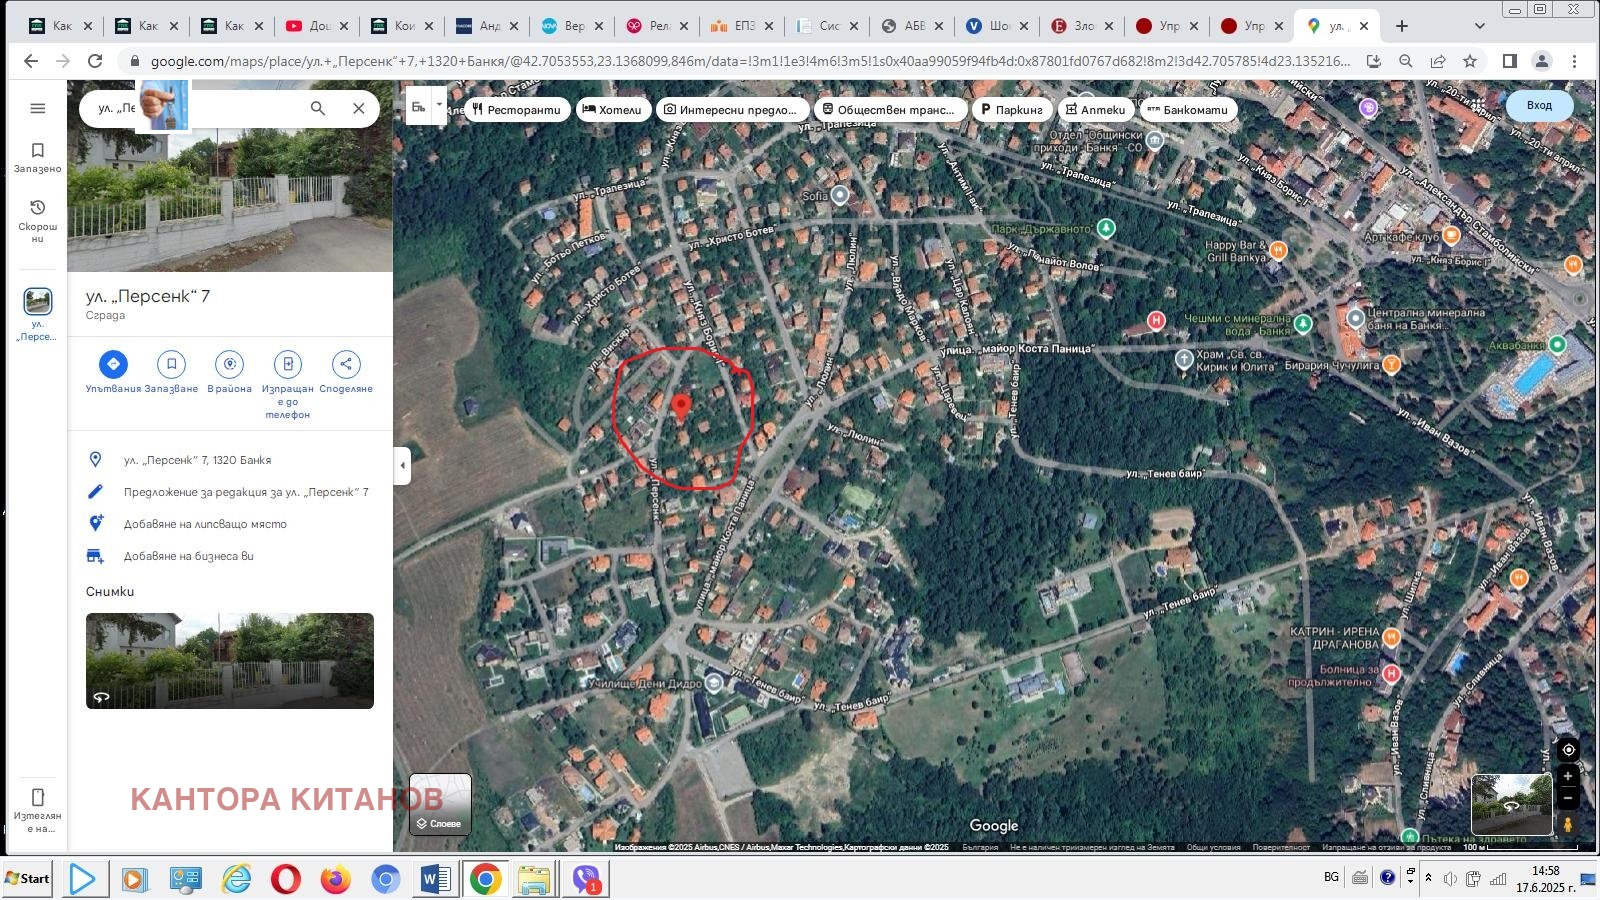
Task: Expand the map details dropdown arrow
Action: (439, 106)
